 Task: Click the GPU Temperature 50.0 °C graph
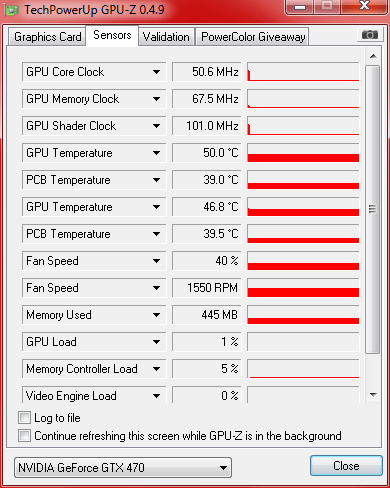tap(303, 153)
